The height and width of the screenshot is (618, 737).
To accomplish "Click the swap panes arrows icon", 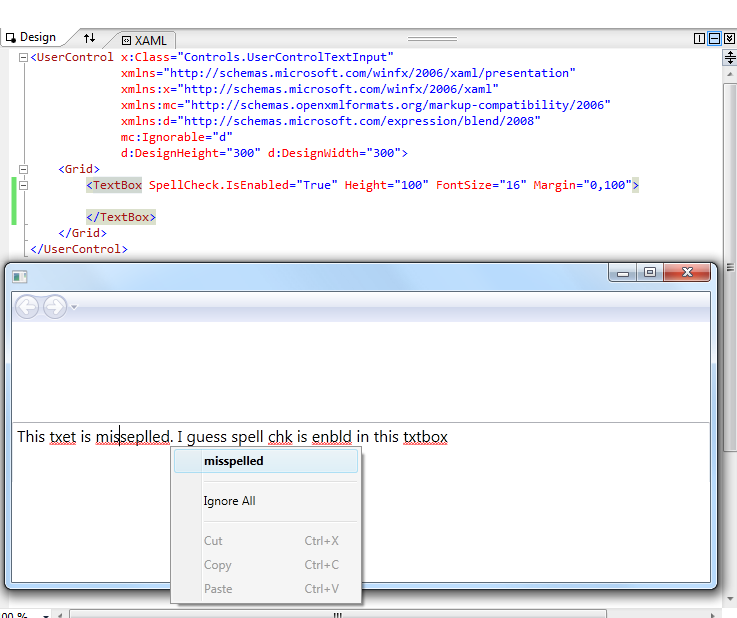I will (x=89, y=38).
